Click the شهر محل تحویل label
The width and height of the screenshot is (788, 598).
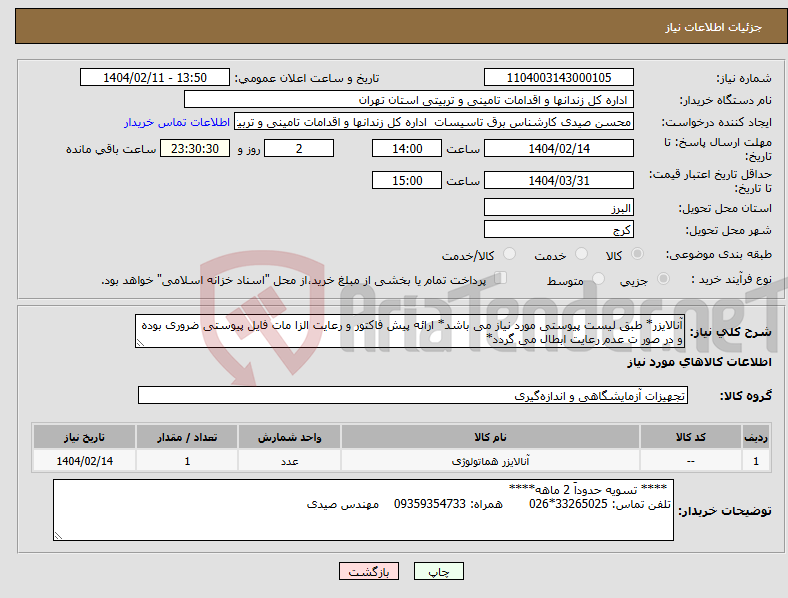tap(729, 231)
